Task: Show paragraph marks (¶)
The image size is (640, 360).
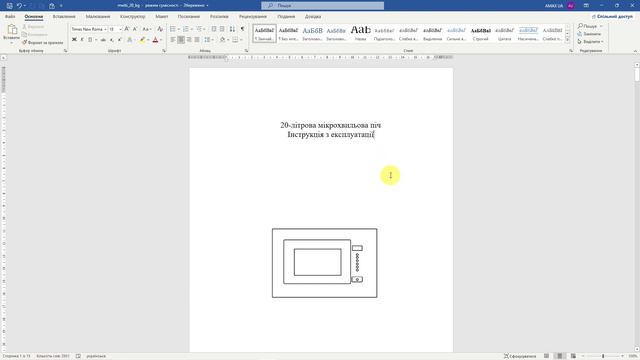Action: click(x=242, y=29)
